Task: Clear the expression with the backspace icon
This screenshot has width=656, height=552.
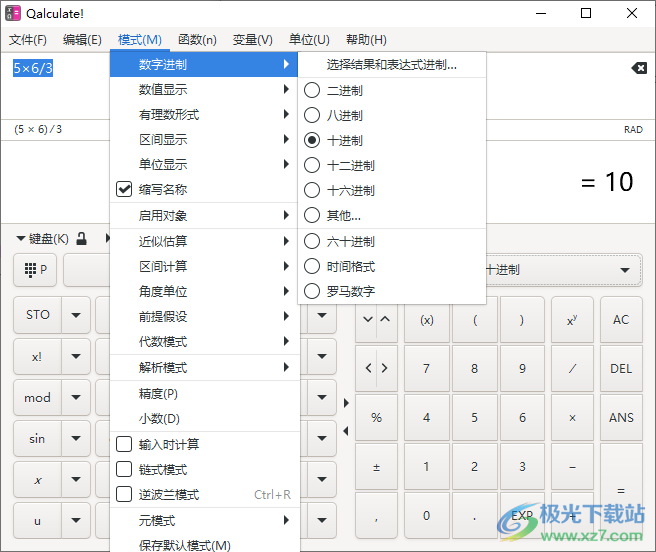Action: click(639, 68)
